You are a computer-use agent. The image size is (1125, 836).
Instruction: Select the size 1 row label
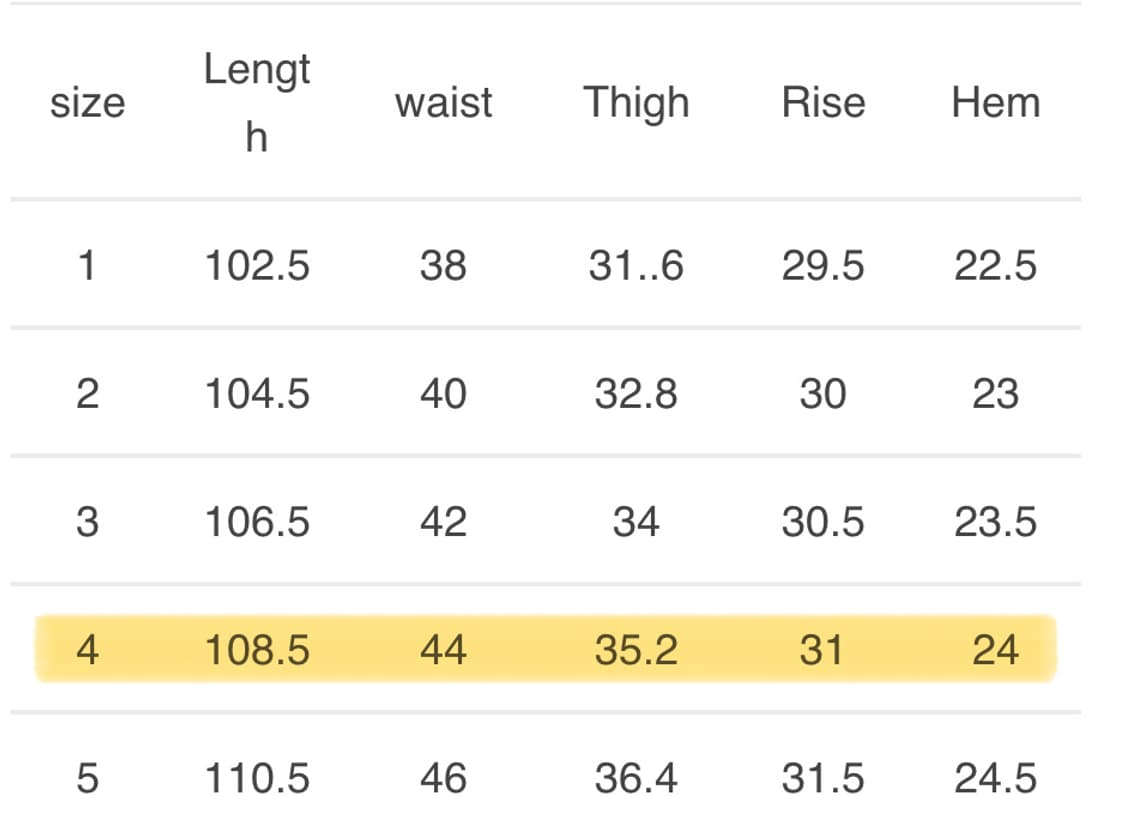coord(87,266)
